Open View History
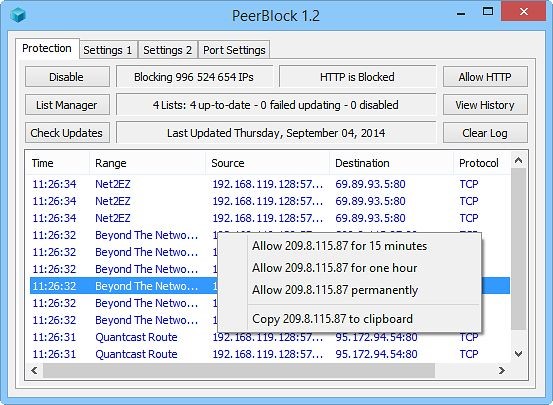The image size is (553, 405). [485, 104]
